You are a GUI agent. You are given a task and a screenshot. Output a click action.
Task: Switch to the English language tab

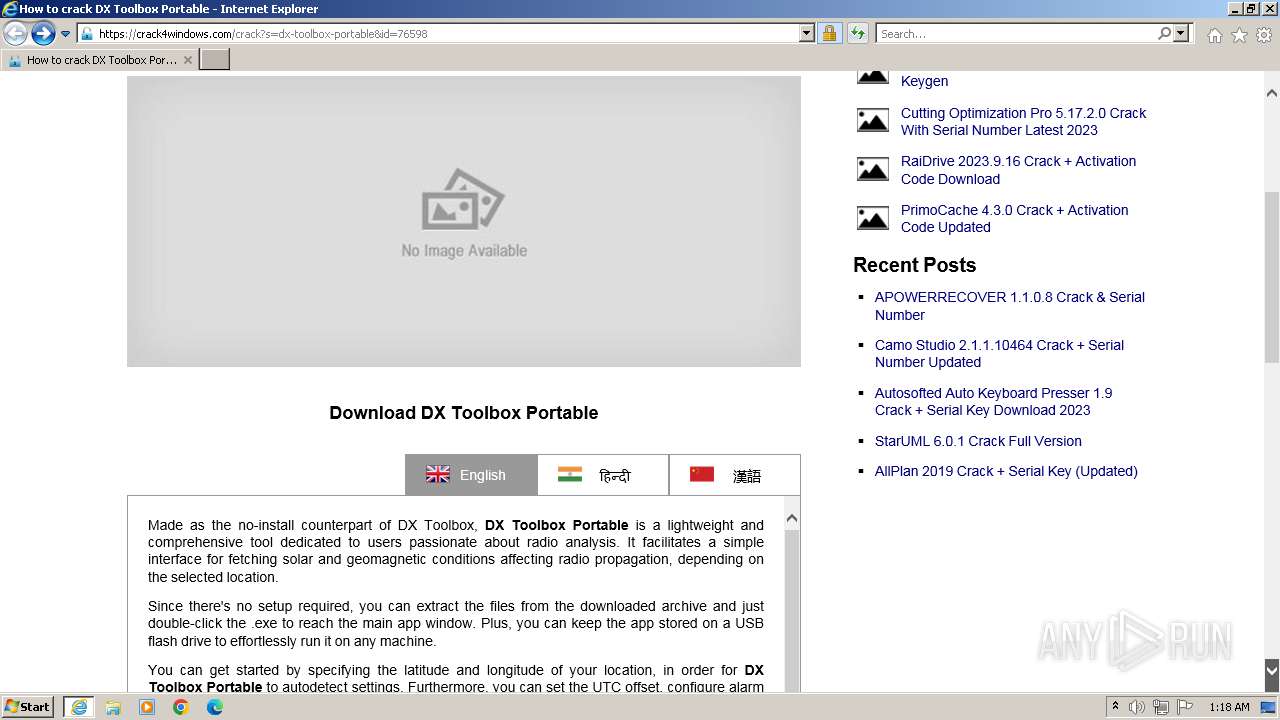[471, 475]
